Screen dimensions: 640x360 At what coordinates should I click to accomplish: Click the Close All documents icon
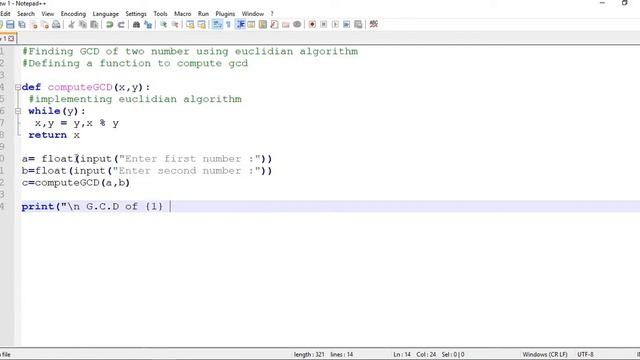45,24
